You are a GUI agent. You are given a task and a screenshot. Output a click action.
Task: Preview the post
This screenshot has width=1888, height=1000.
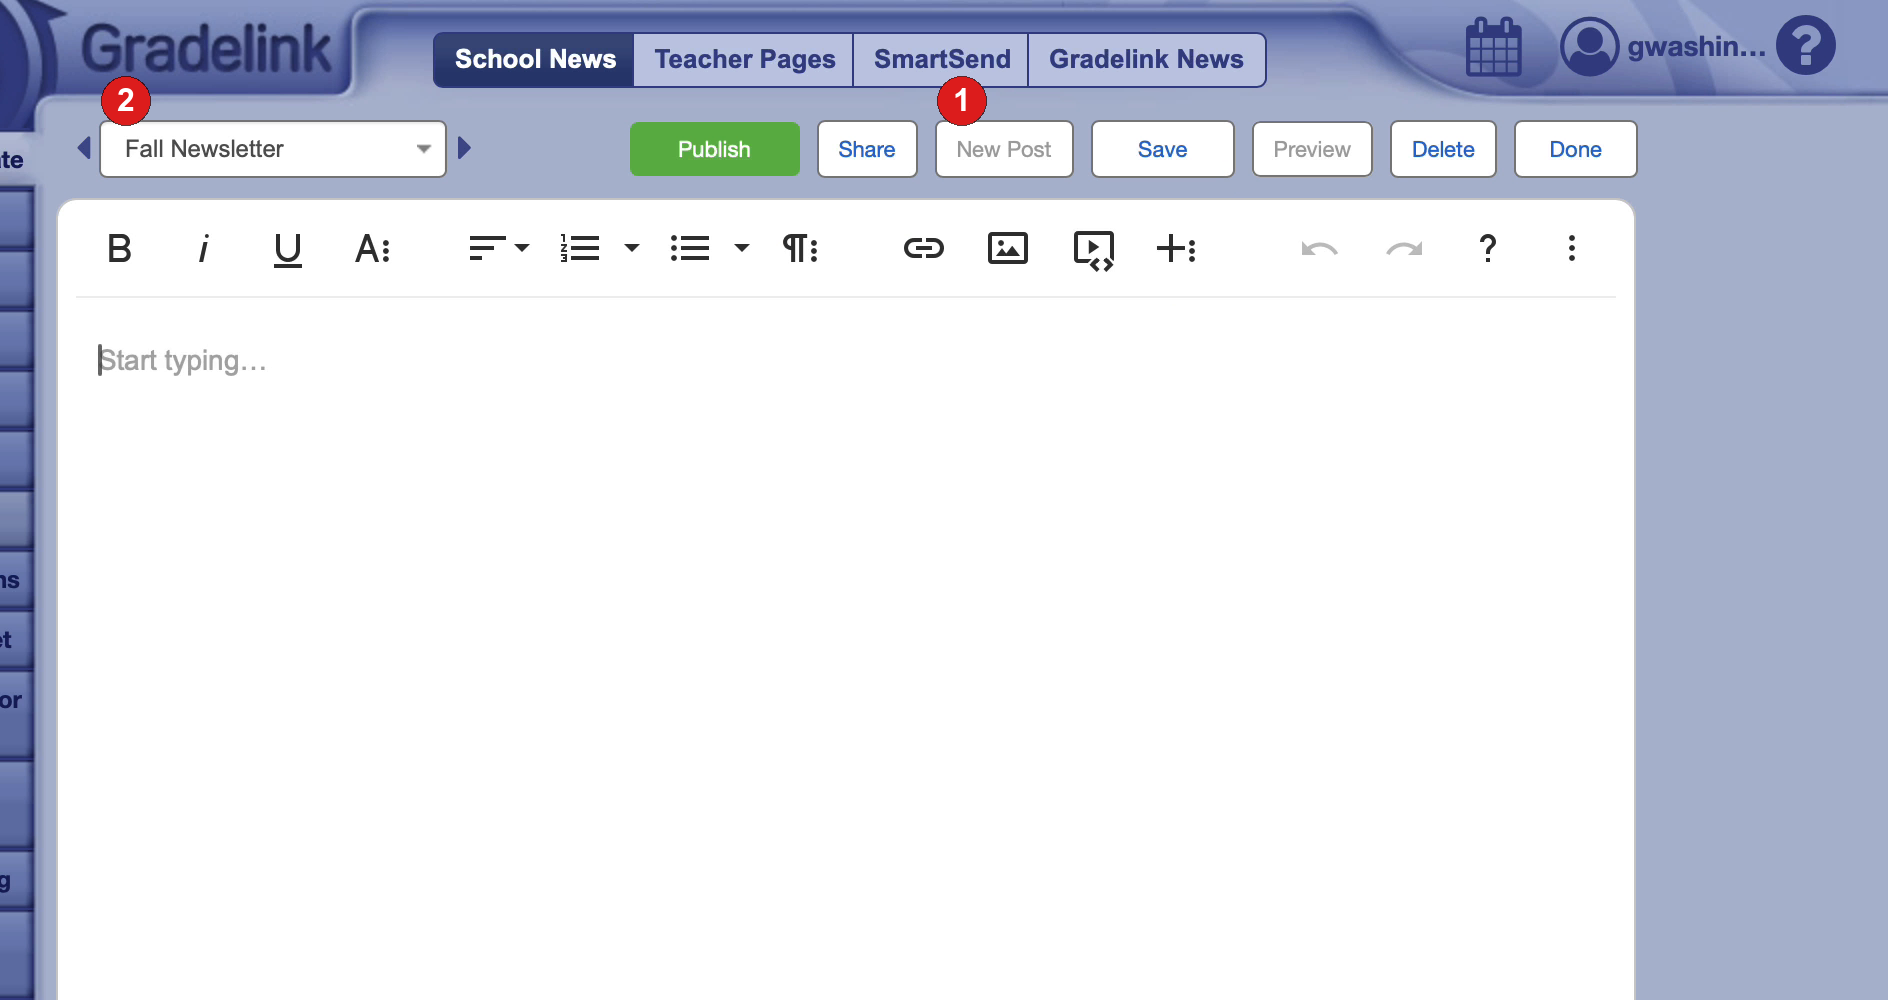(1312, 149)
